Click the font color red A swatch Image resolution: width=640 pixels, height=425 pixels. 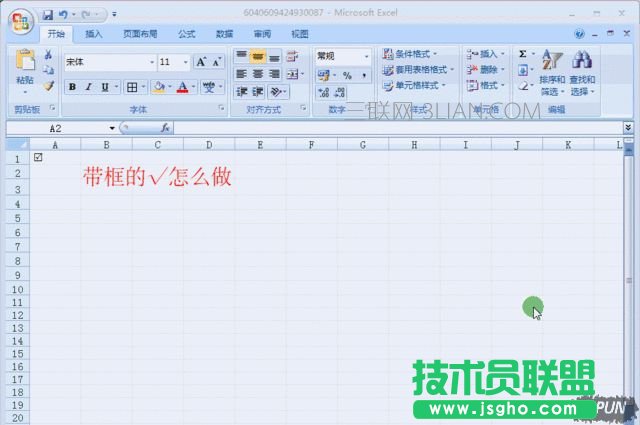pos(182,87)
